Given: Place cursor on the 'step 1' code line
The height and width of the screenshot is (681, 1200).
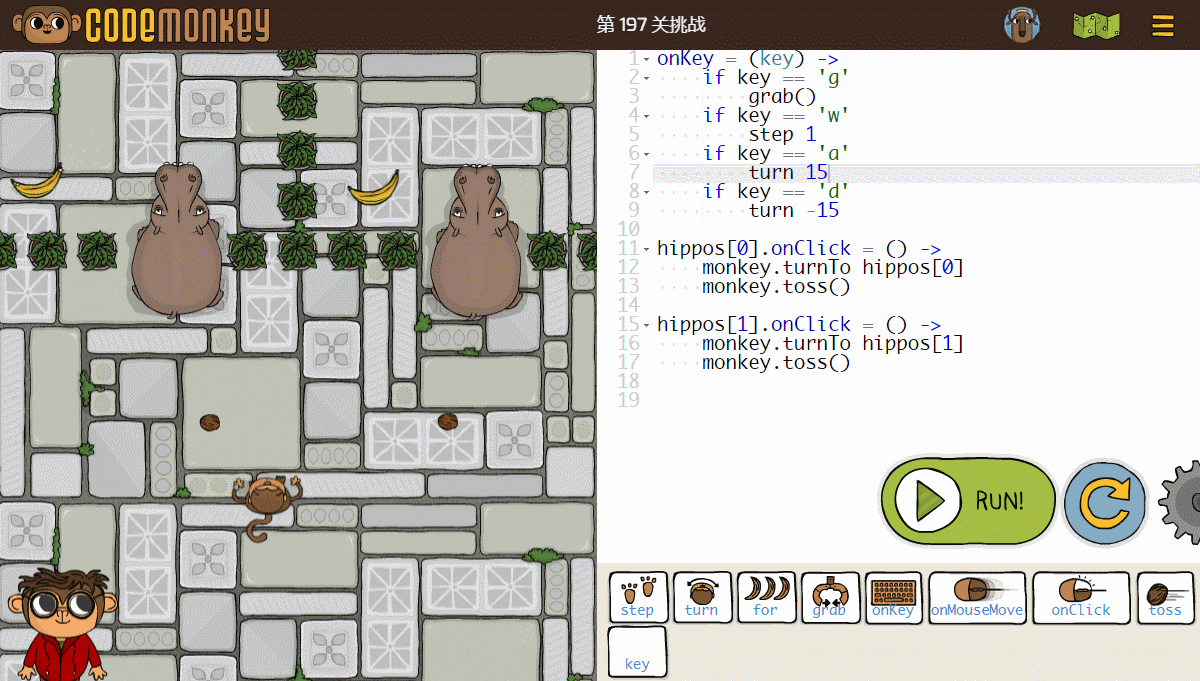Looking at the screenshot, I should 783,134.
